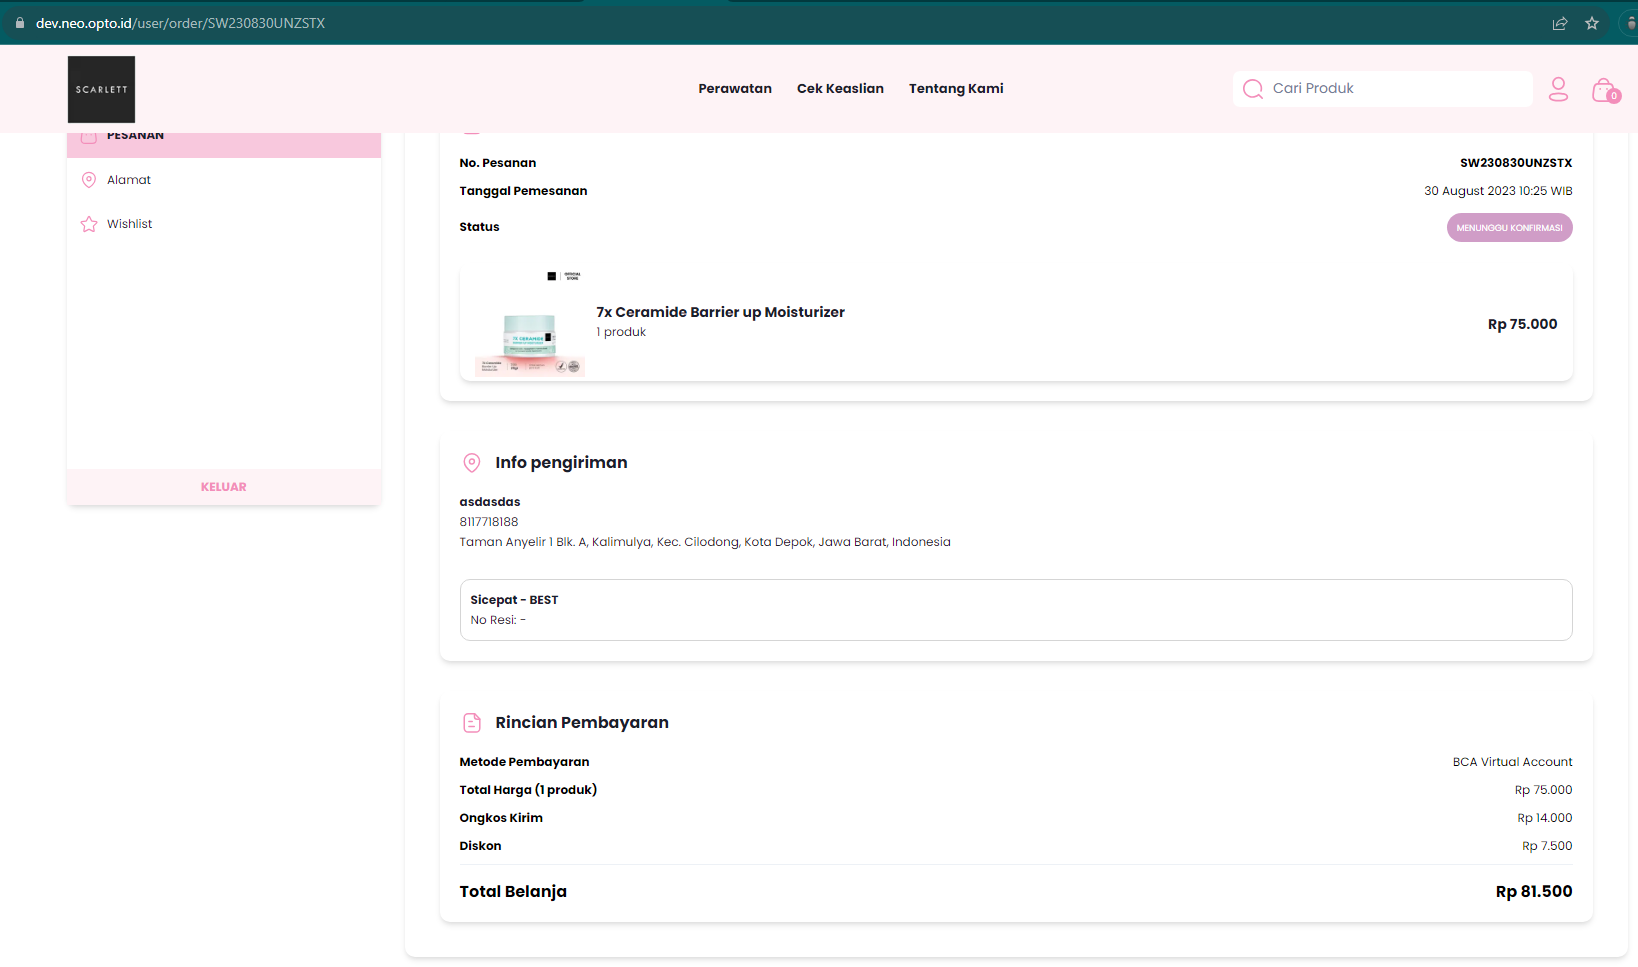Click the Wishlist star icon
The image size is (1638, 967).
tap(89, 224)
